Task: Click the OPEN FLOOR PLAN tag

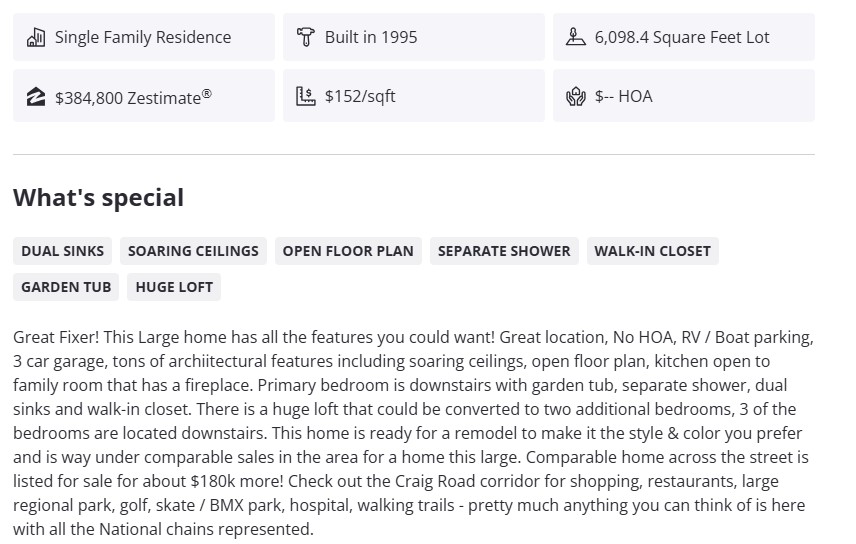Action: tap(348, 251)
